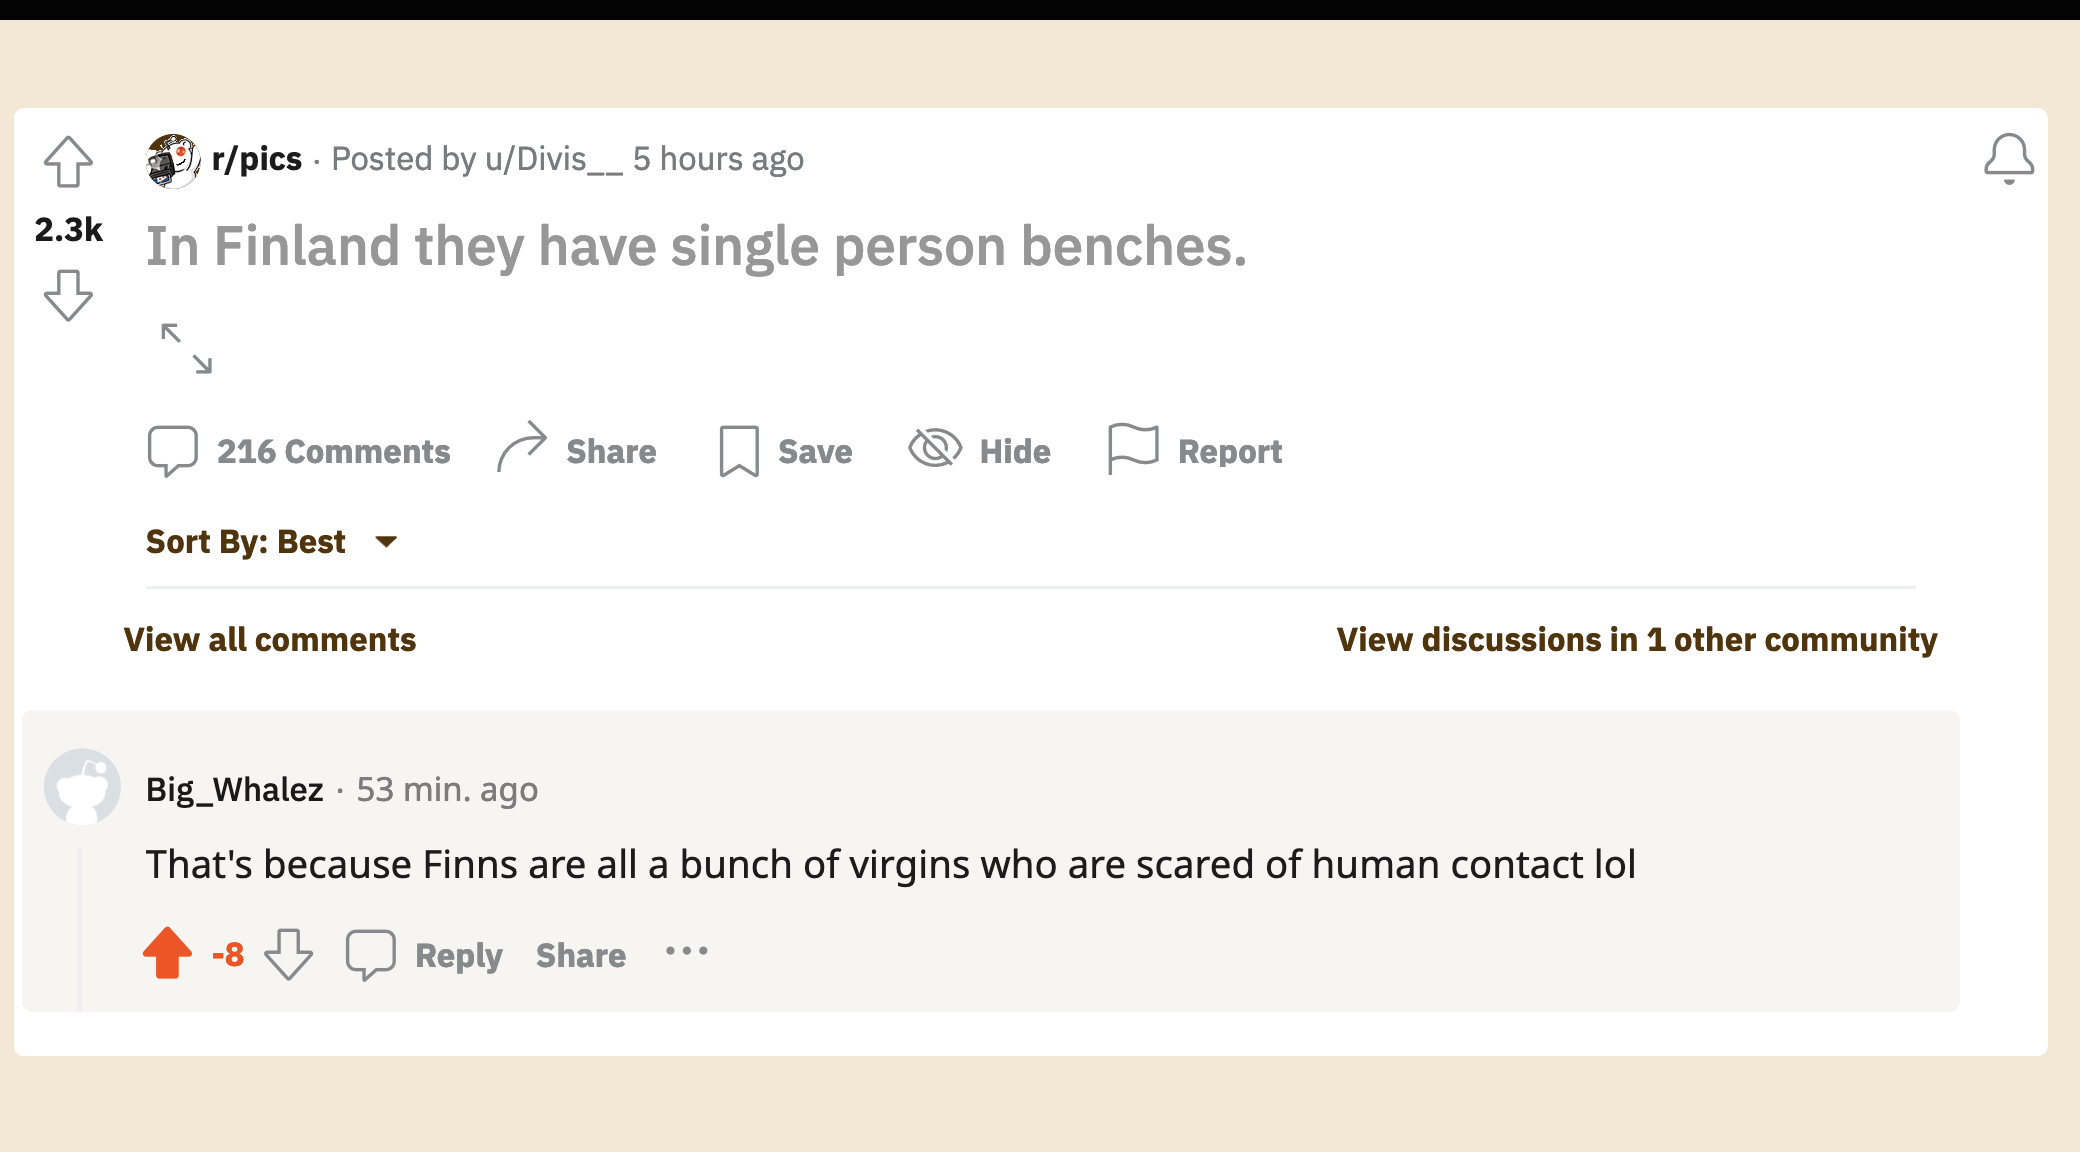Open the Sort By: Best dropdown
This screenshot has width=2080, height=1152.
(272, 542)
